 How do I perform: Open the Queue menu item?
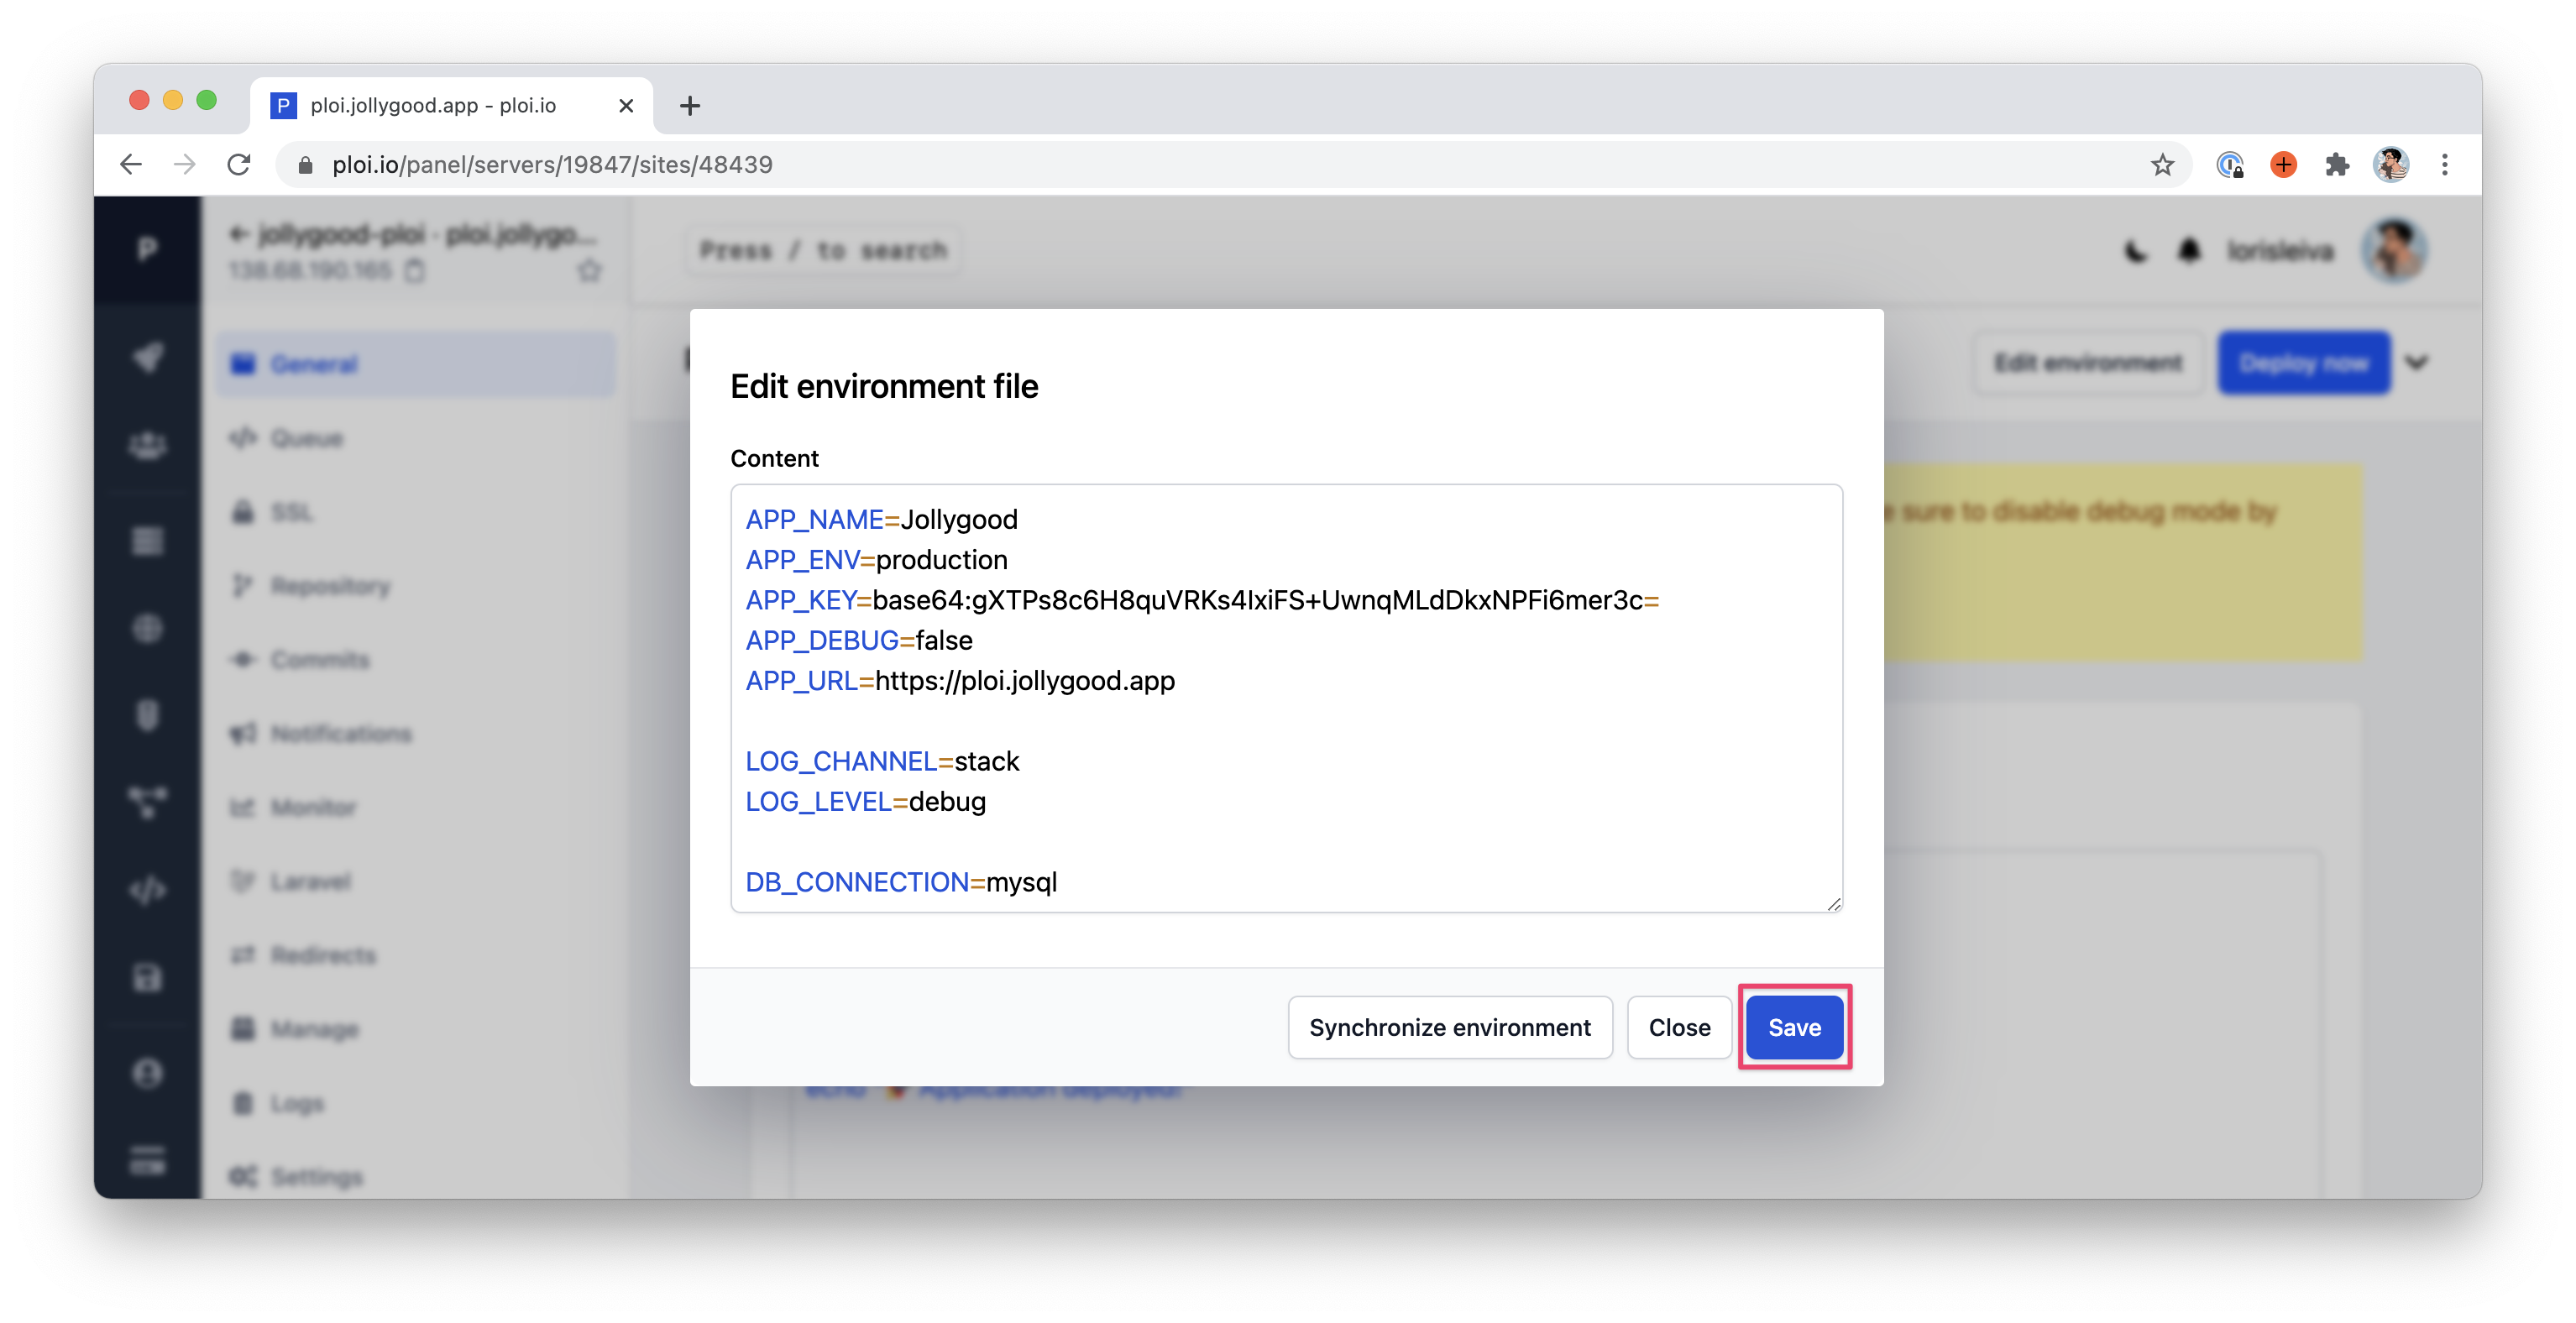click(416, 438)
